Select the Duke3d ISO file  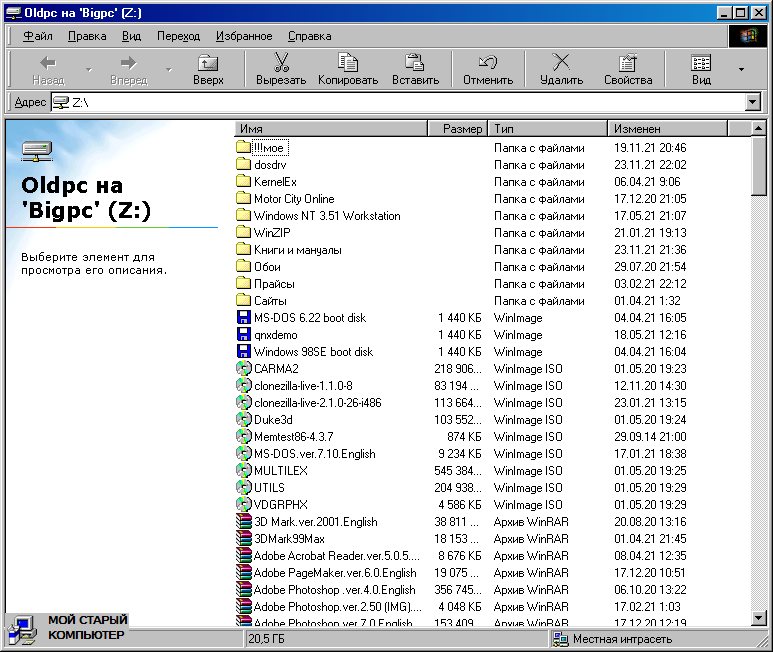[274, 420]
